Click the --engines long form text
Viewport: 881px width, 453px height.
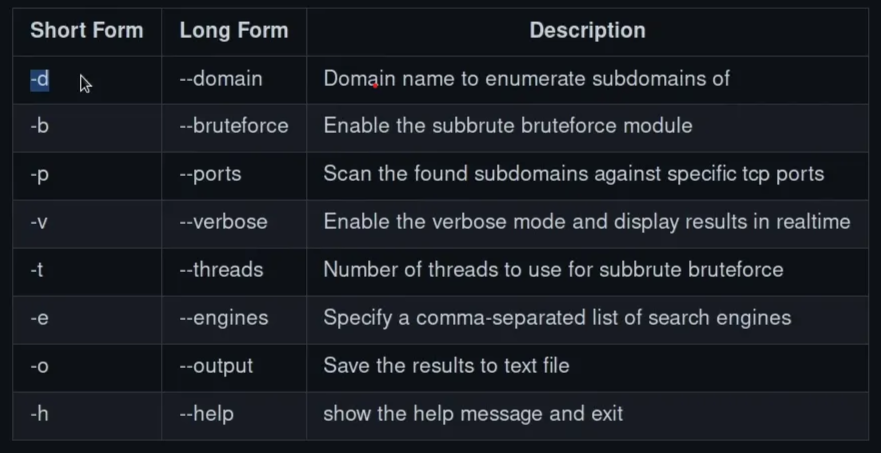pyautogui.click(x=224, y=318)
